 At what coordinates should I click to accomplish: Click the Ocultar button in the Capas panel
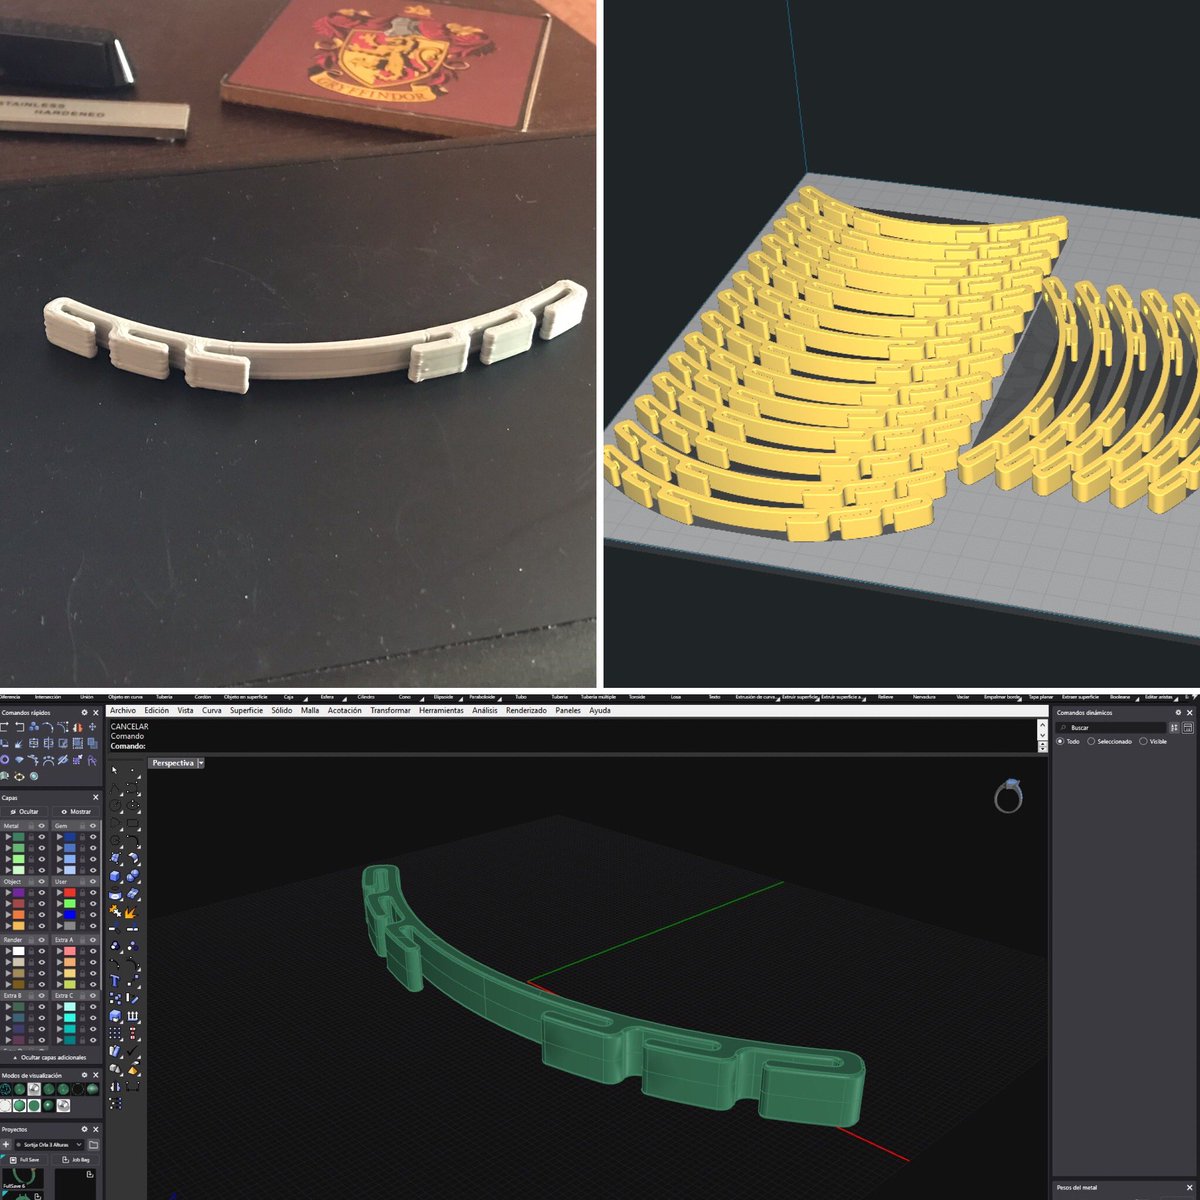25,811
